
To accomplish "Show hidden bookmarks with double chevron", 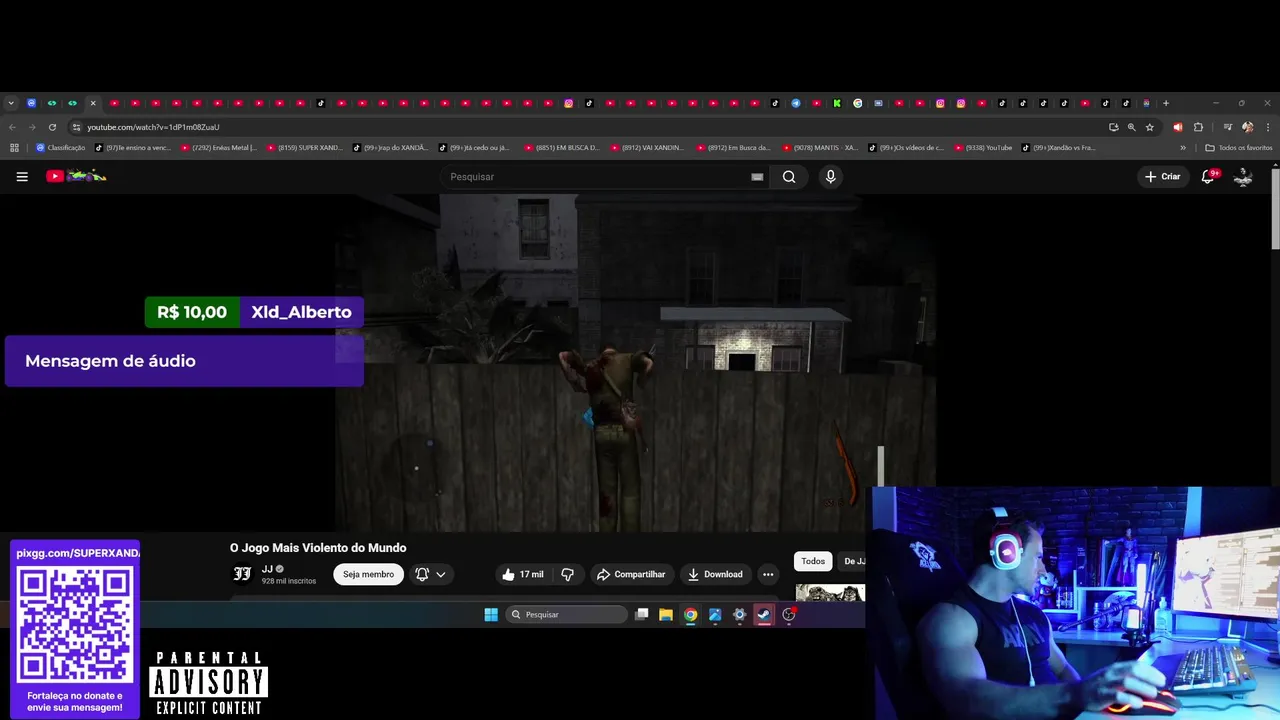I will (x=1183, y=148).
